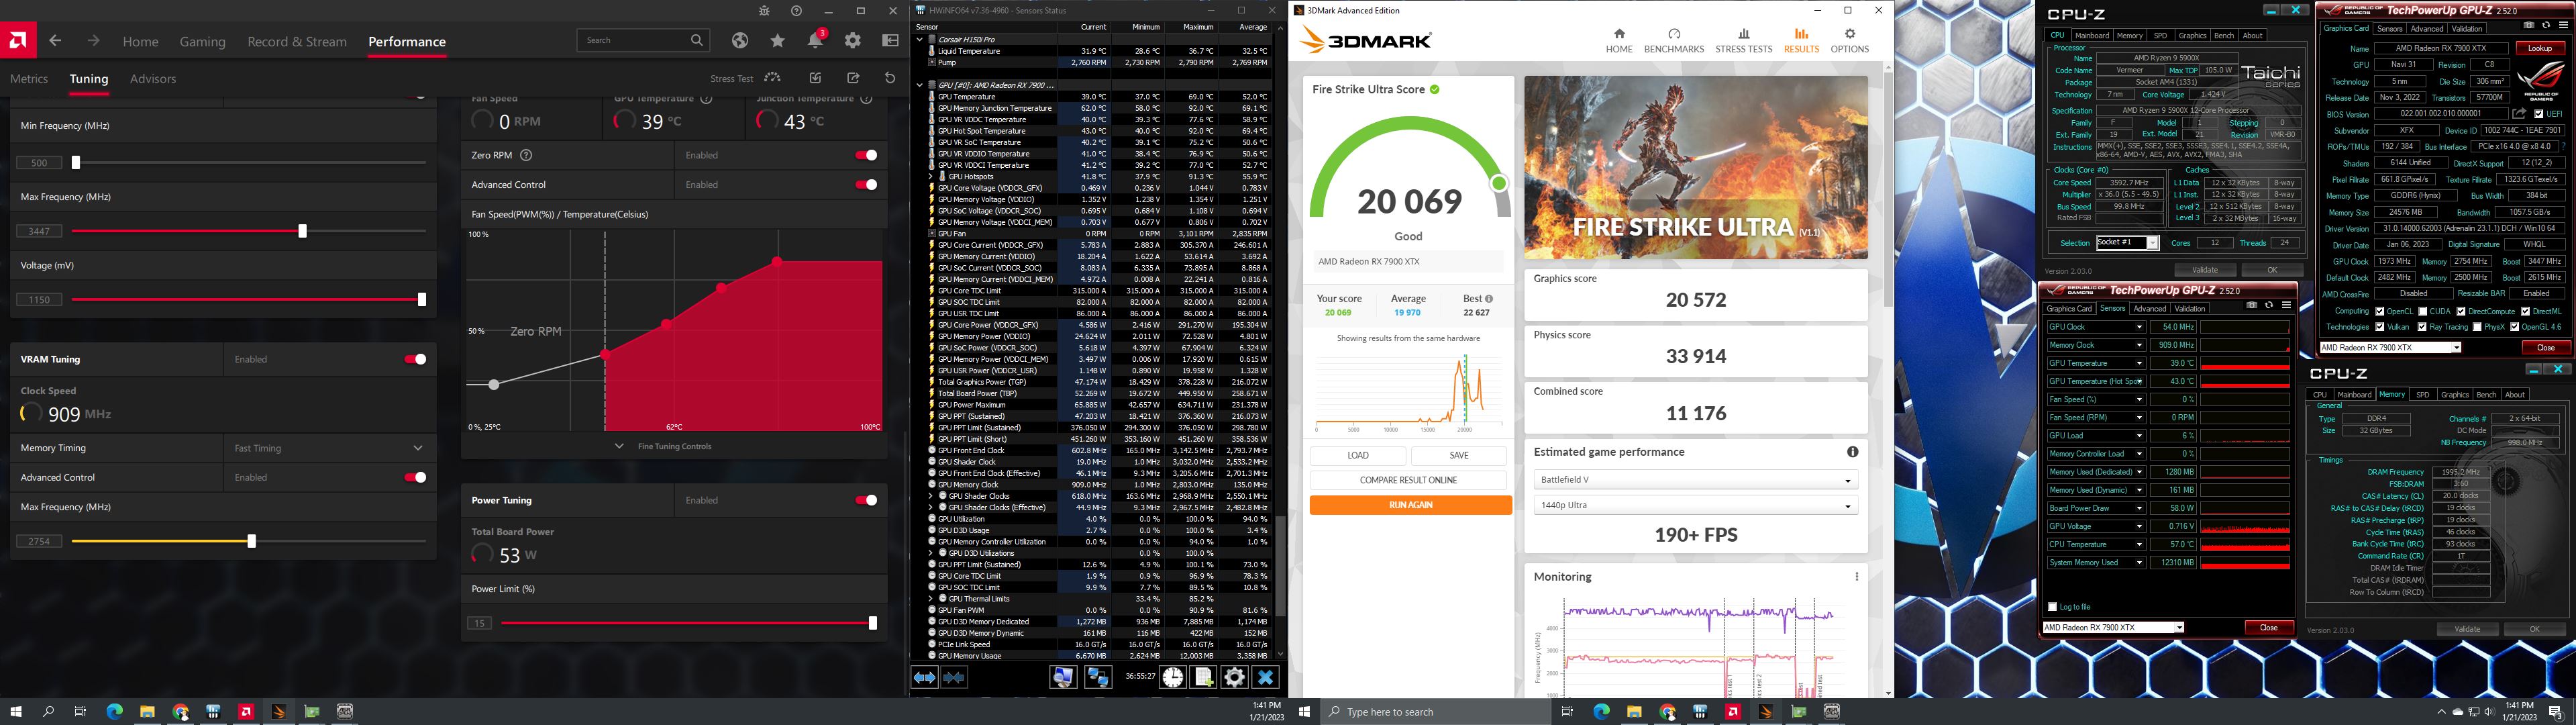Expand Fine Tuning Controls chevron
Viewport: 2576px width, 725px height.
[x=619, y=446]
